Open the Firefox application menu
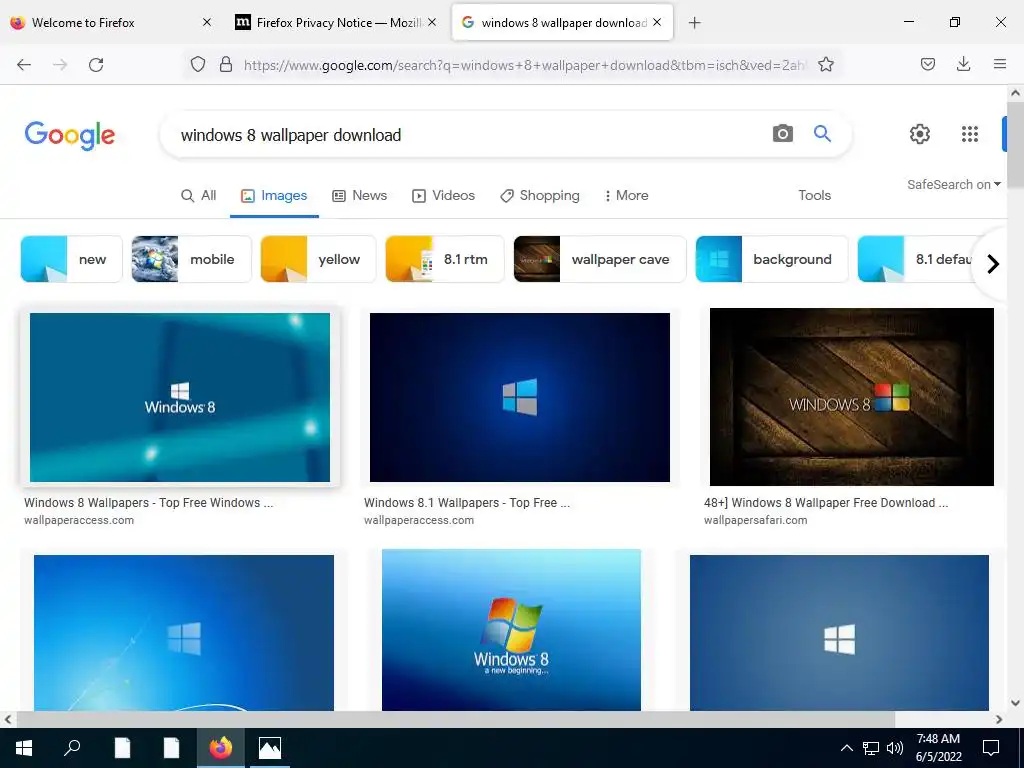 tap(999, 64)
